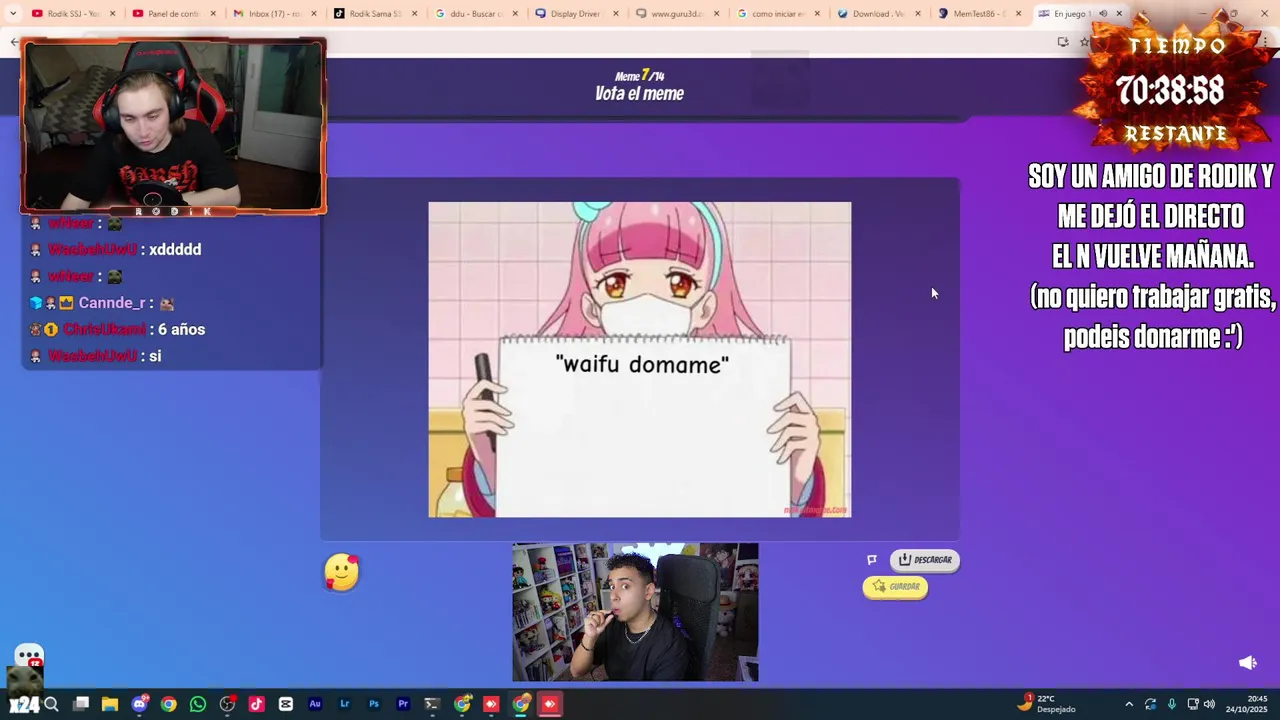Open CapCut from the taskbar
The height and width of the screenshot is (720, 1280).
click(286, 705)
